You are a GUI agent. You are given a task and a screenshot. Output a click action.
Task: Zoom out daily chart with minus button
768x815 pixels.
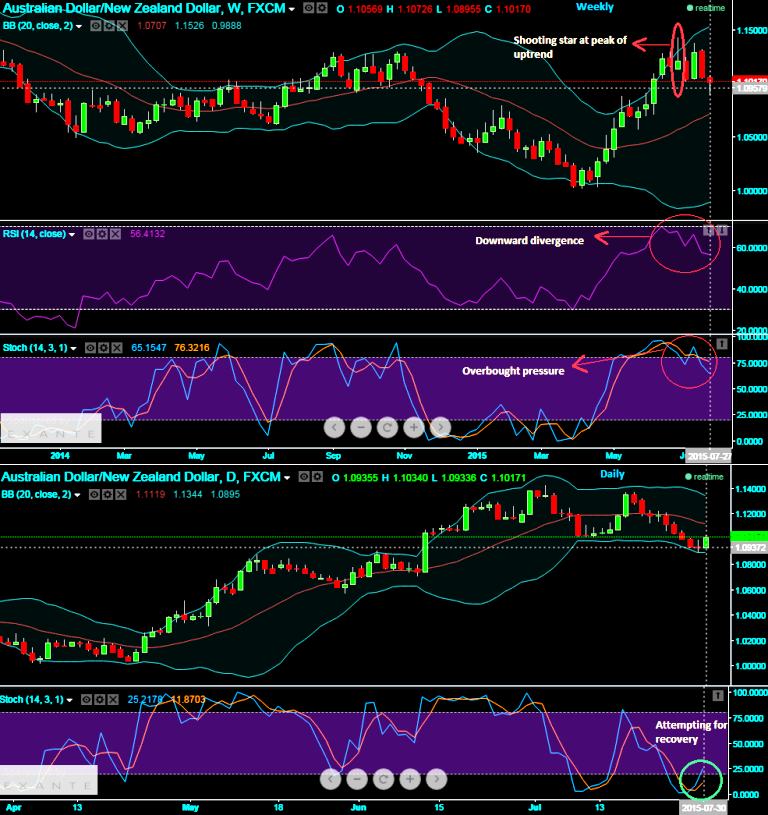click(x=356, y=779)
